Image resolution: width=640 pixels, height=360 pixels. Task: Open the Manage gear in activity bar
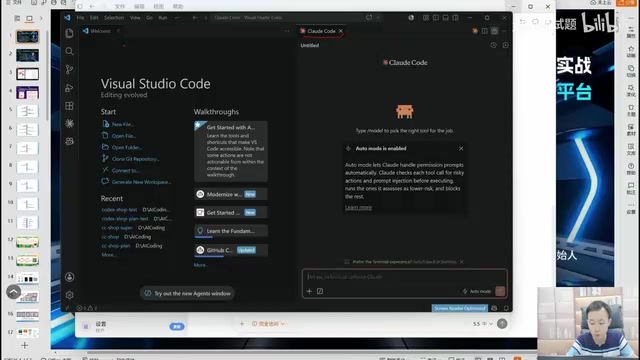(x=69, y=295)
